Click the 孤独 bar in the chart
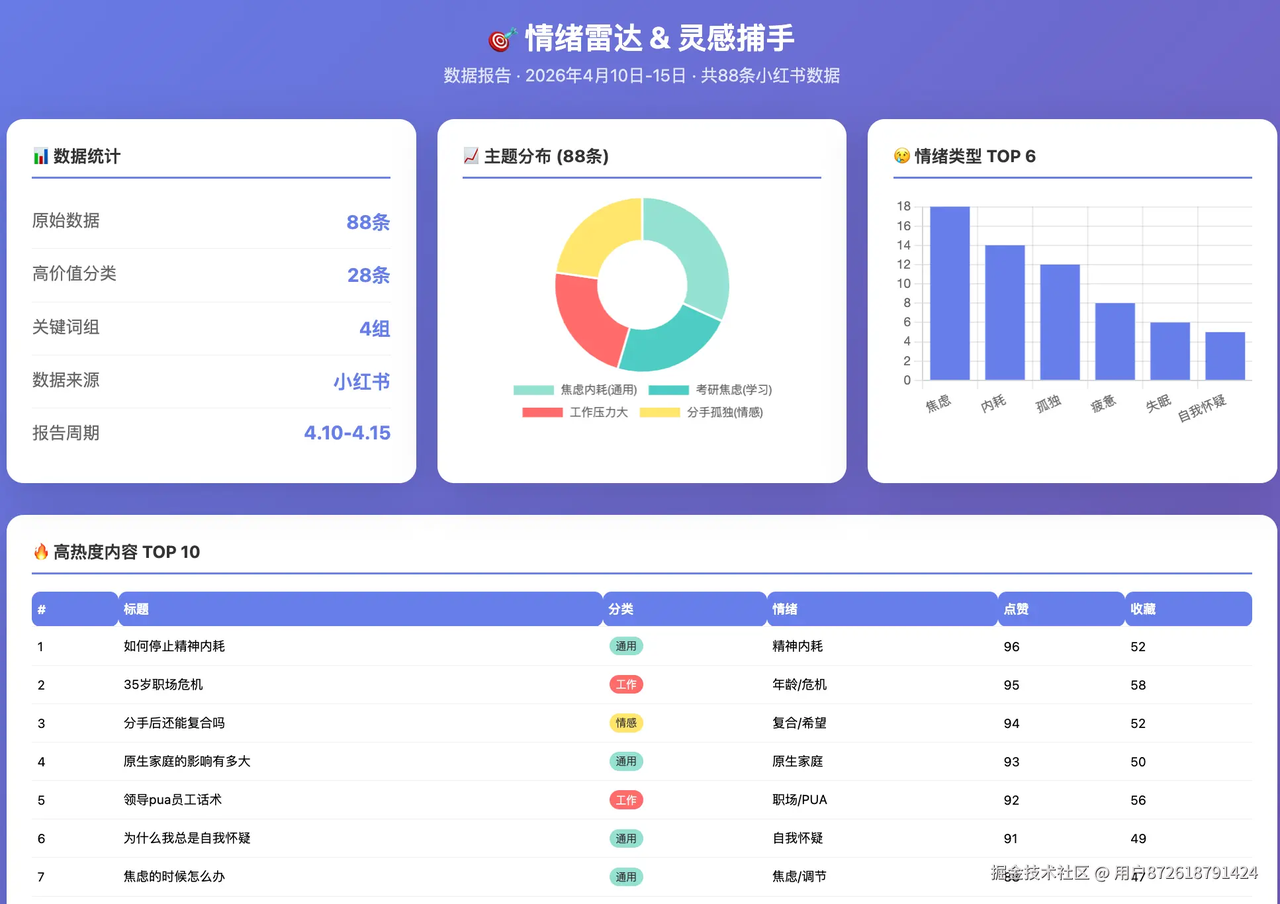This screenshot has width=1280, height=904. (x=1060, y=322)
